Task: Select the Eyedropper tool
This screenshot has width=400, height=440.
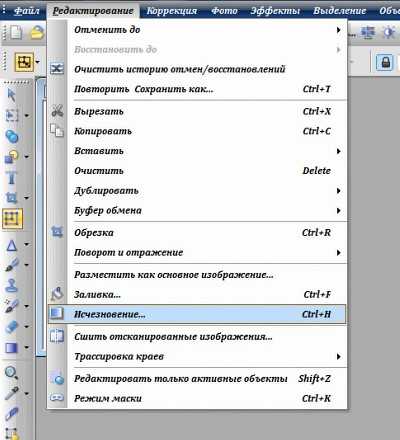Action: coord(12,393)
